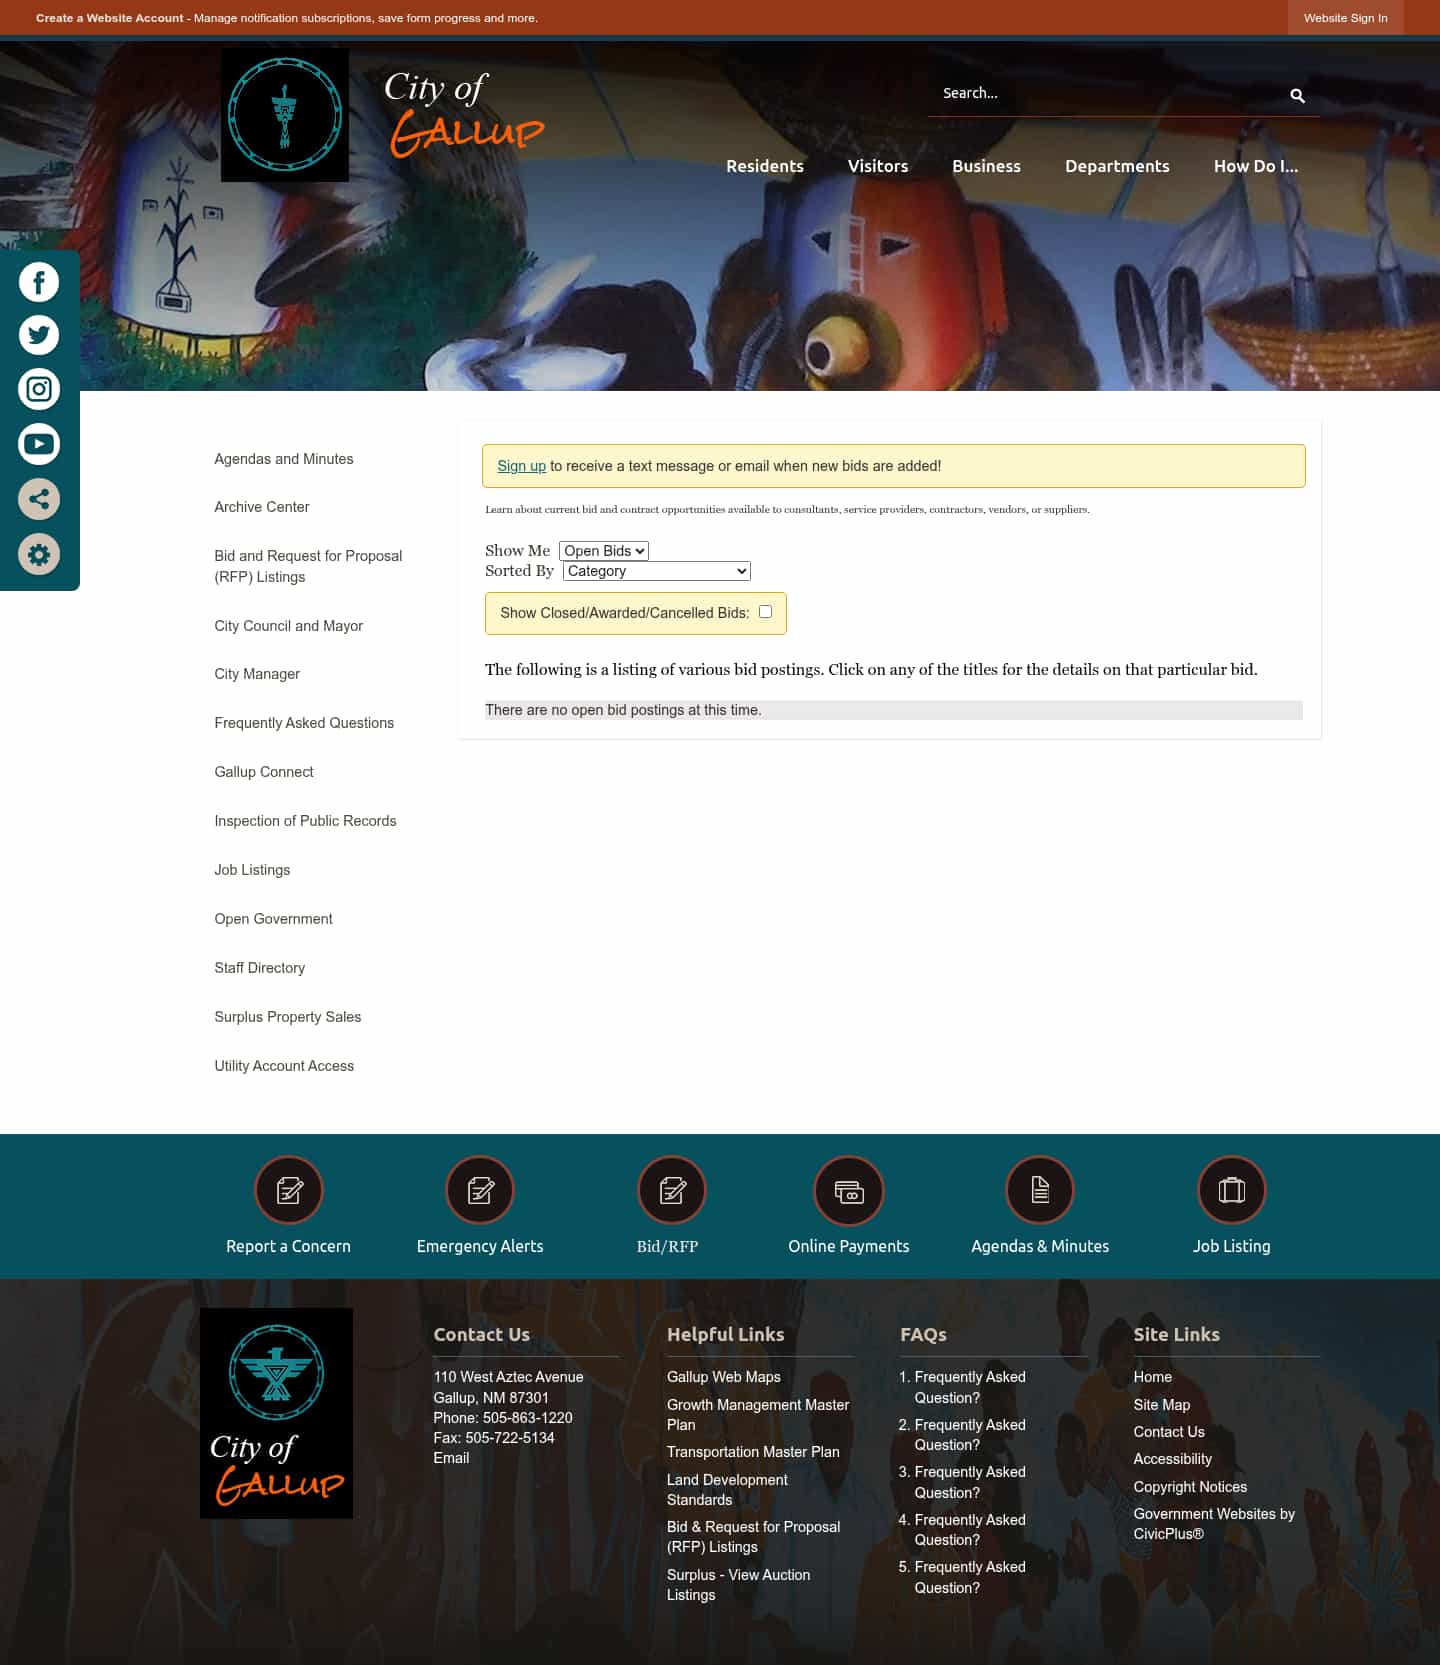Open Land Development Standards link
The height and width of the screenshot is (1665, 1440).
(727, 1490)
